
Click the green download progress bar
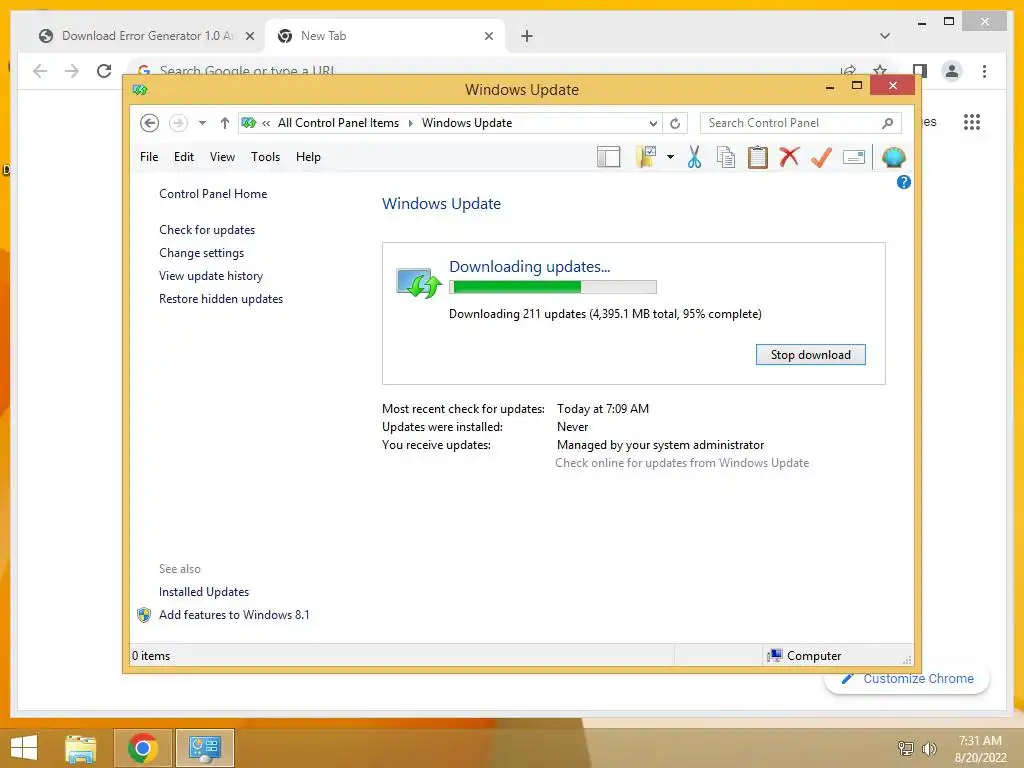pyautogui.click(x=552, y=287)
